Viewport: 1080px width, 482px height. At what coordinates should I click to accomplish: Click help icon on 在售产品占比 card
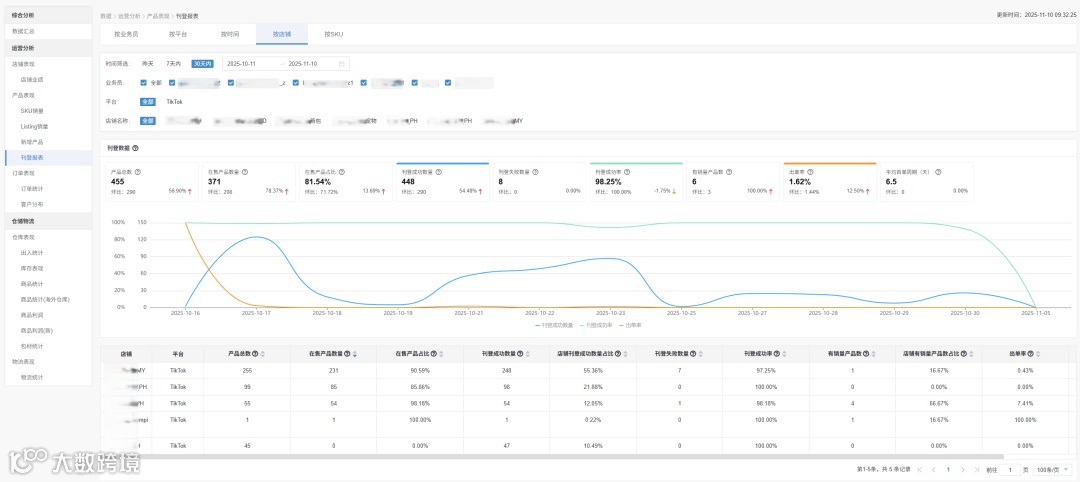click(341, 172)
